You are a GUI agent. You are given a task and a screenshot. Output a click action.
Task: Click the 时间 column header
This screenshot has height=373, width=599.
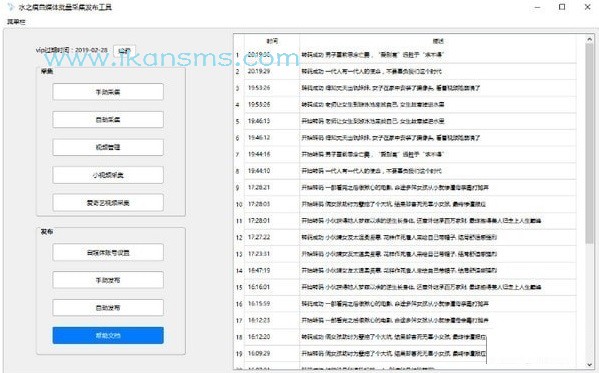pos(272,41)
